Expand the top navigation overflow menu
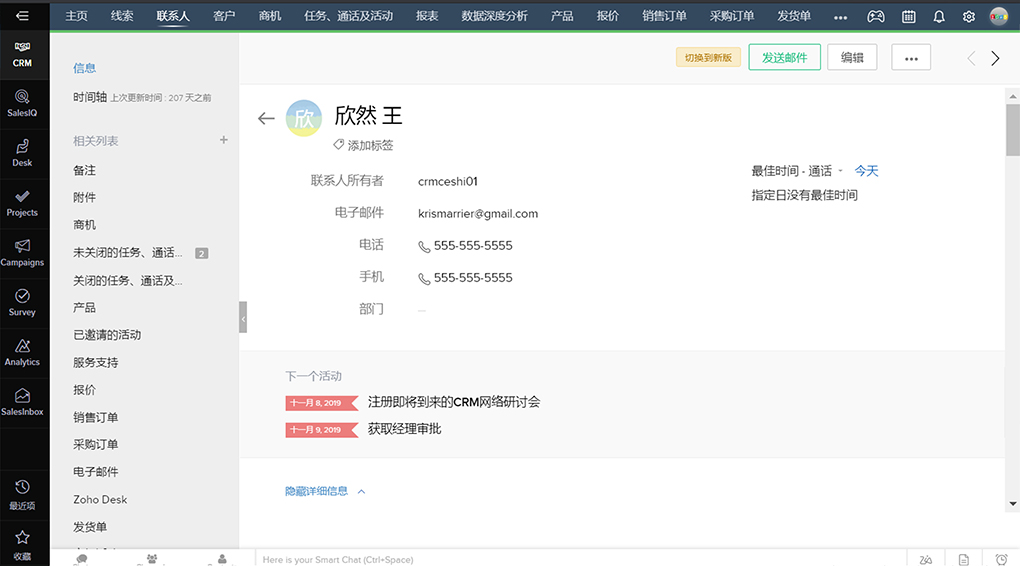 tap(840, 17)
